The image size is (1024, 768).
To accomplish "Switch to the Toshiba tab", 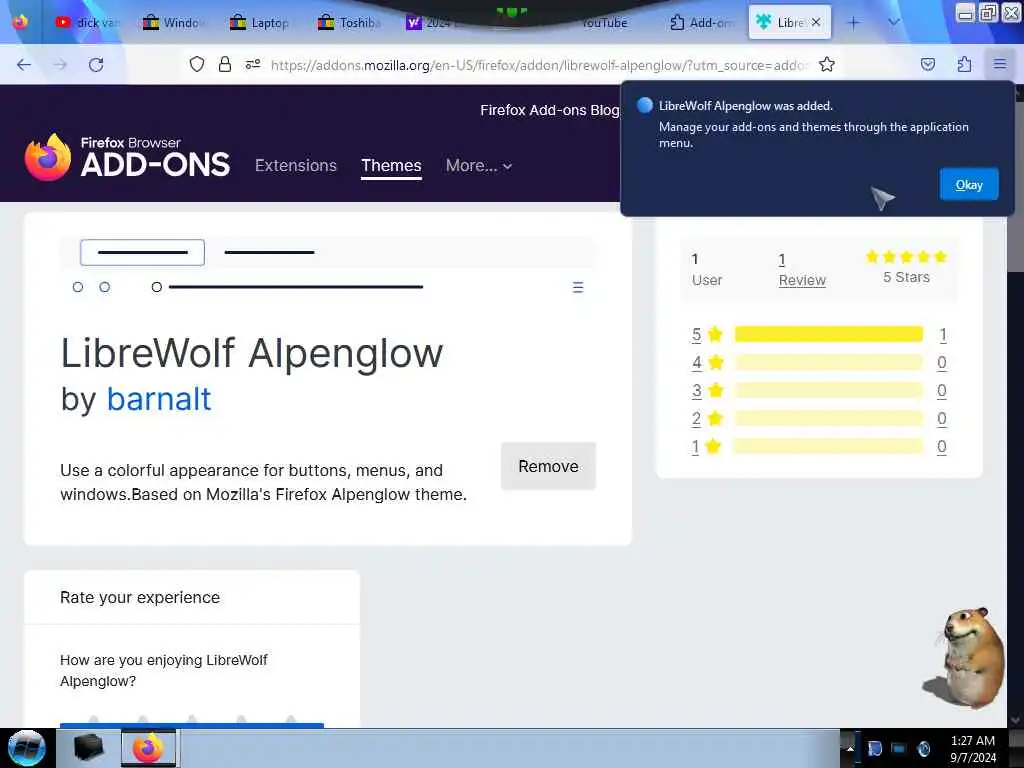I will pyautogui.click(x=349, y=22).
